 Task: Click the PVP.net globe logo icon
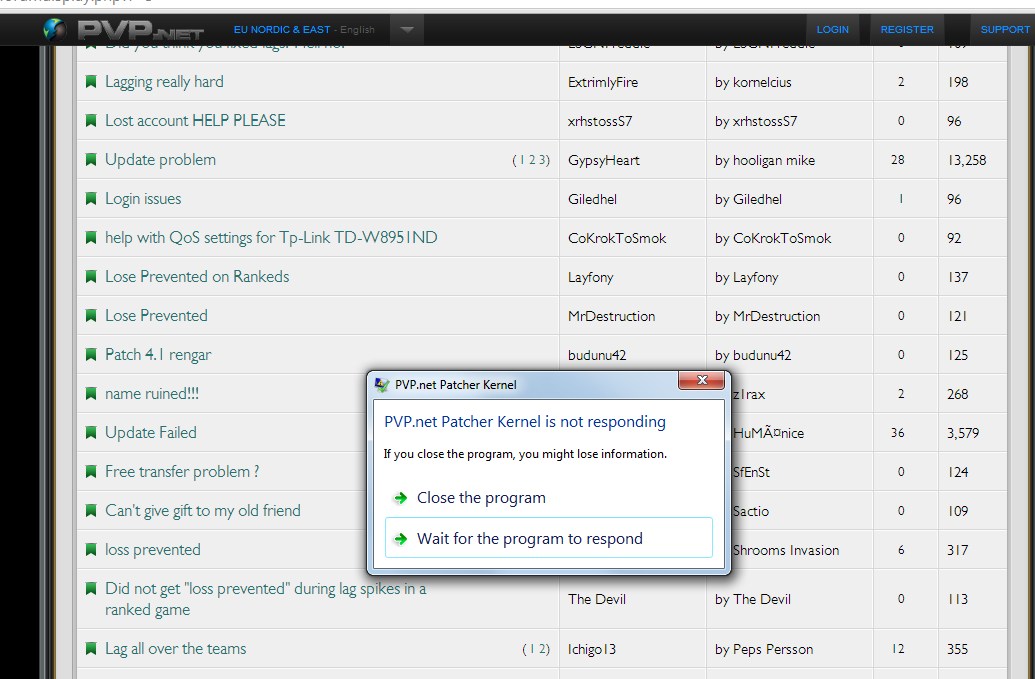[55, 30]
